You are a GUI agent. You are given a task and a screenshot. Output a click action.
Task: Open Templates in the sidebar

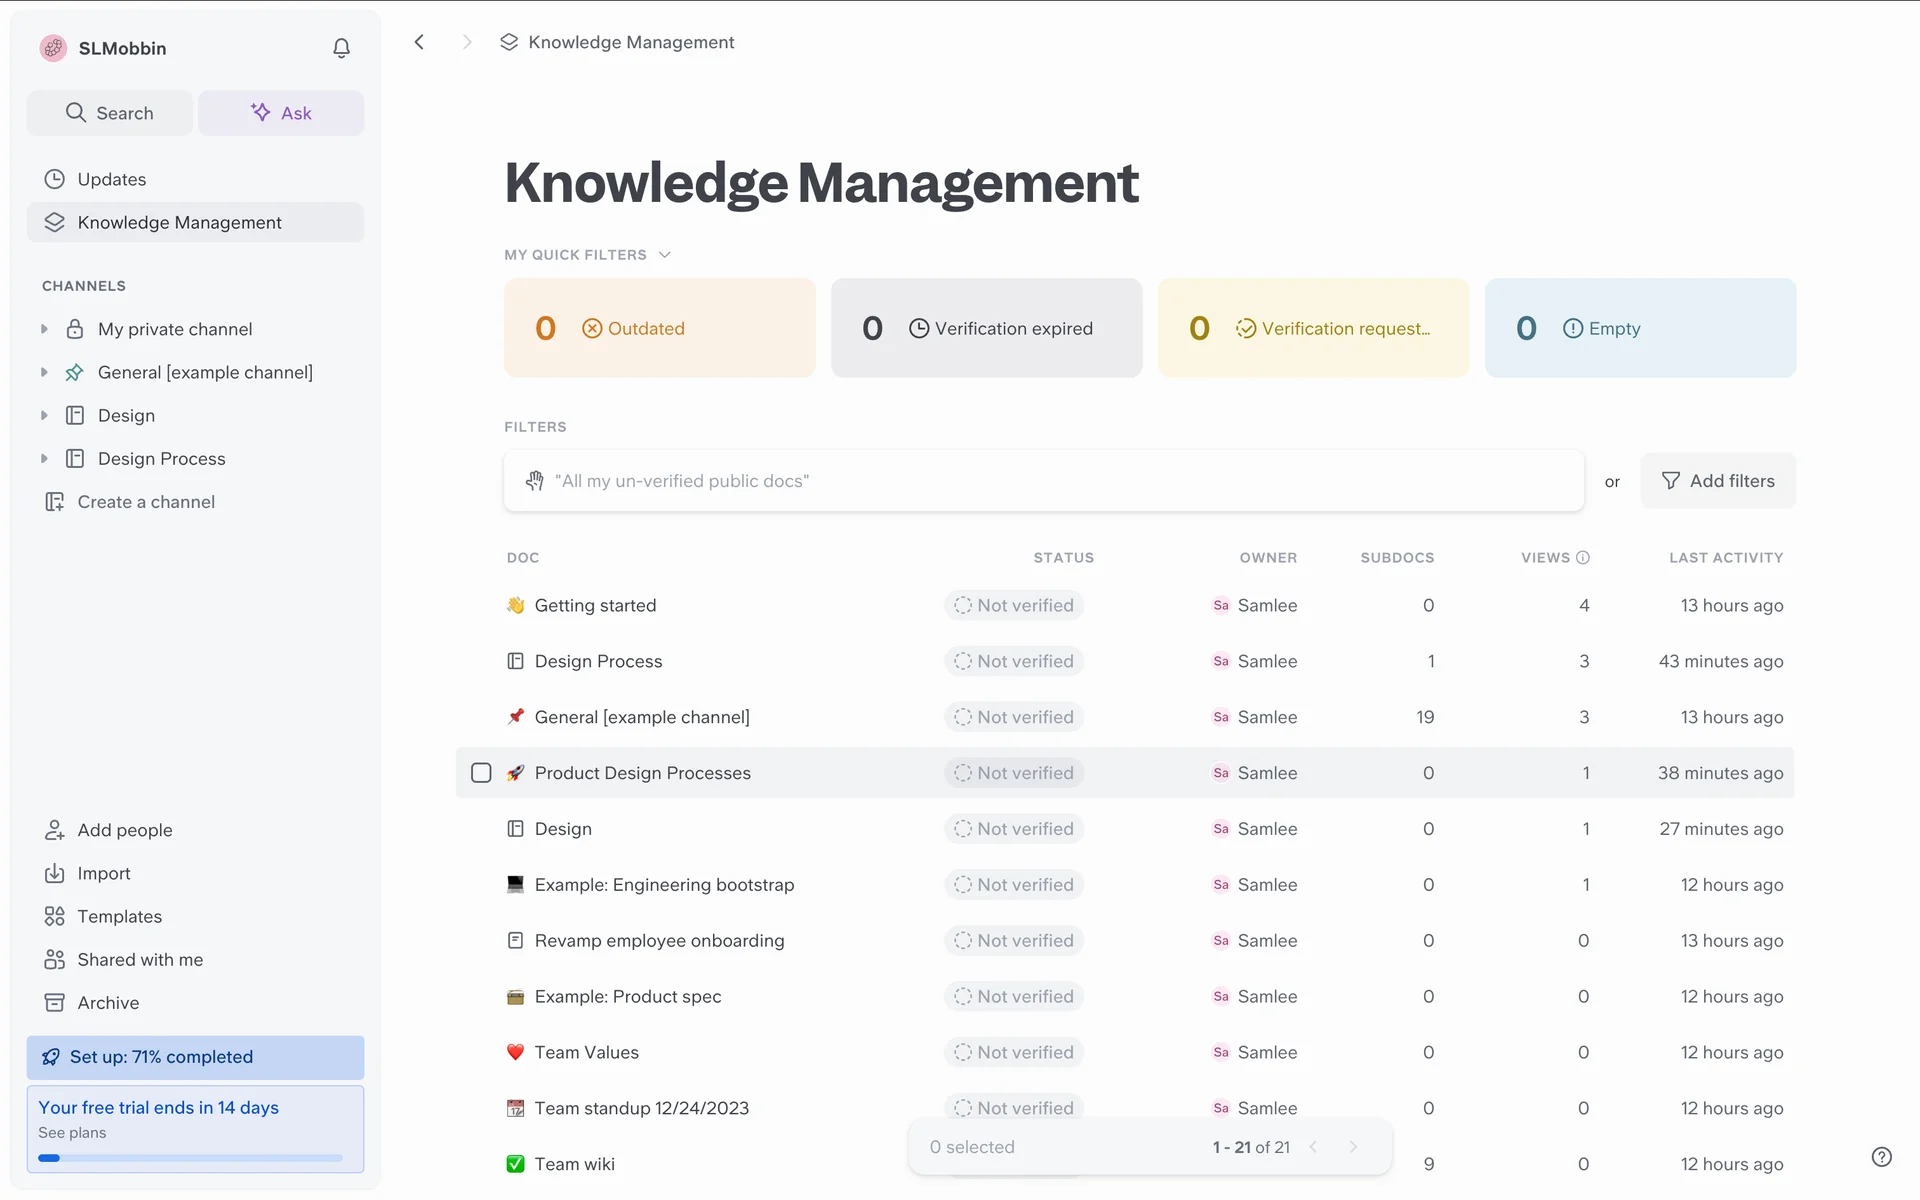[119, 916]
